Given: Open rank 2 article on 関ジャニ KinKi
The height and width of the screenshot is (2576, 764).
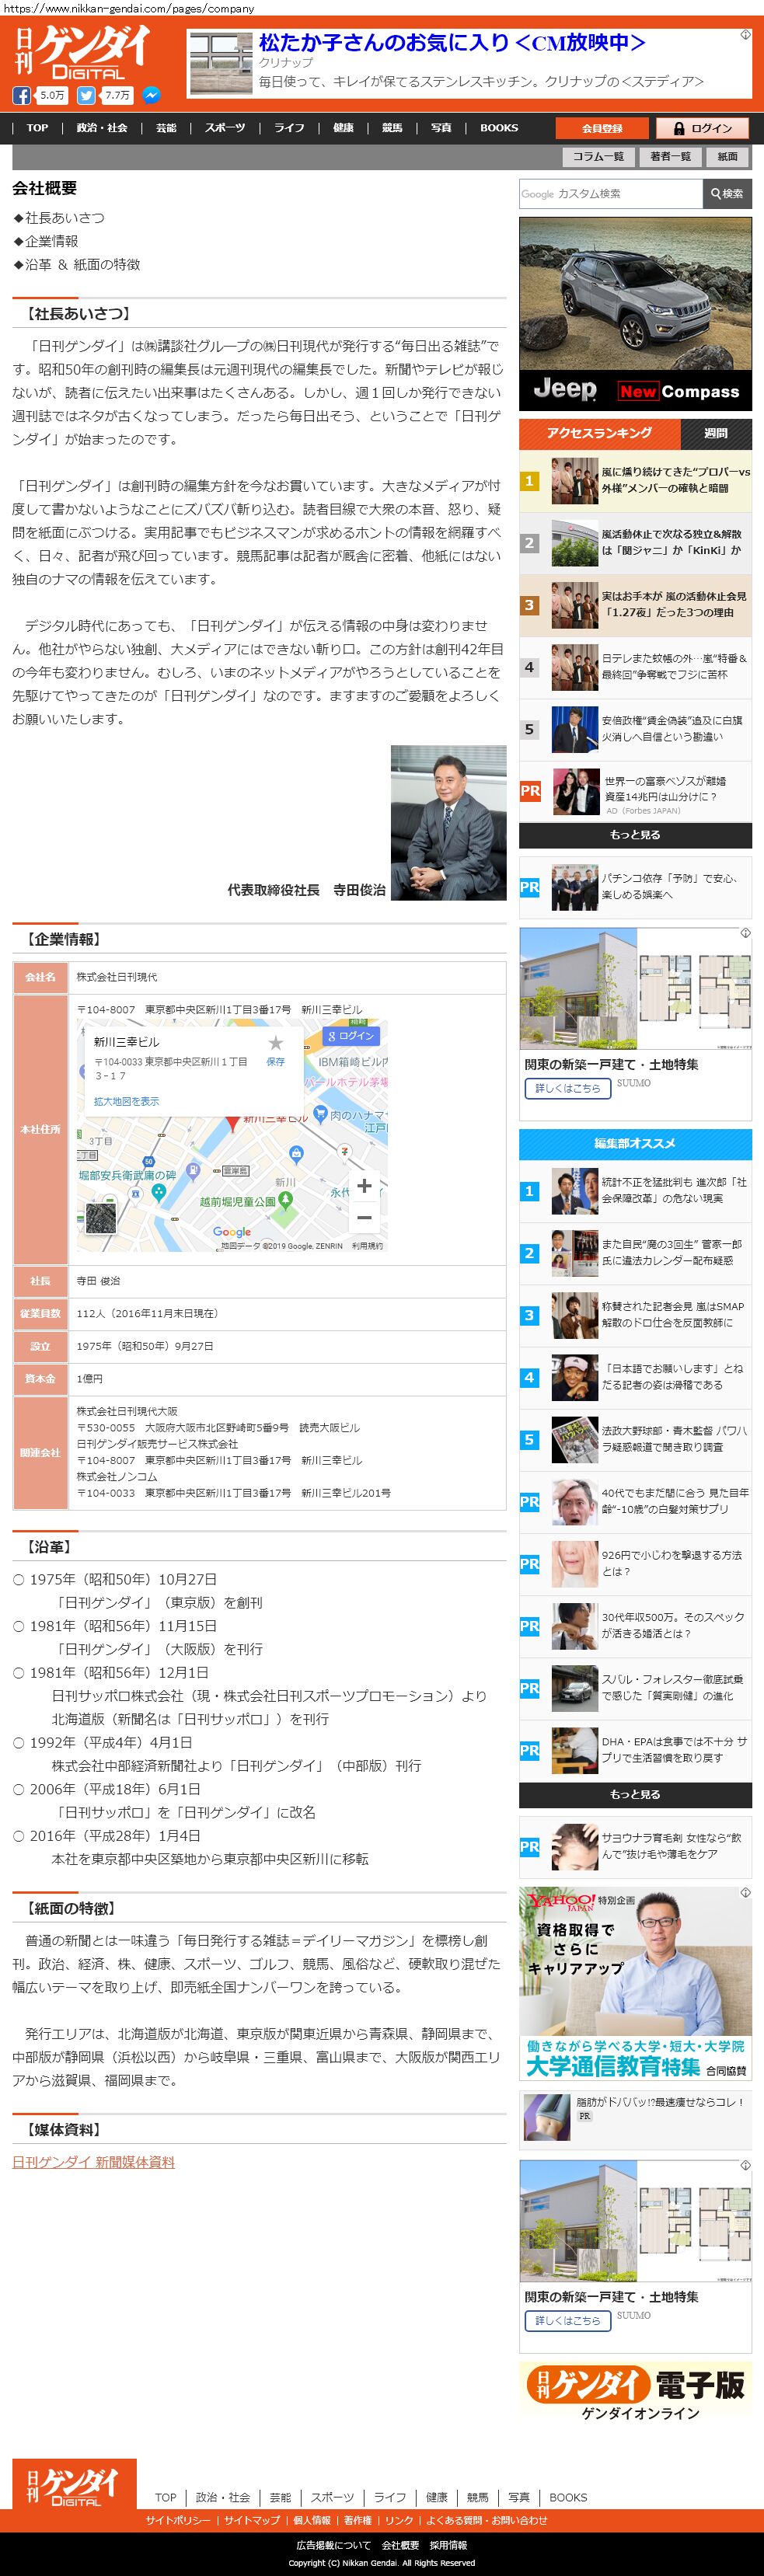Looking at the screenshot, I should [x=635, y=543].
